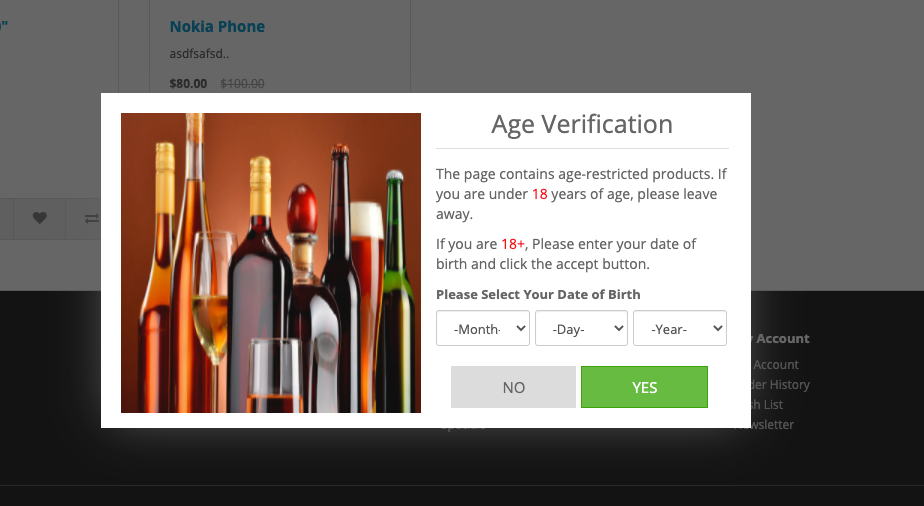The height and width of the screenshot is (506, 924).
Task: Click the Age Verification heading
Action: tap(582, 124)
